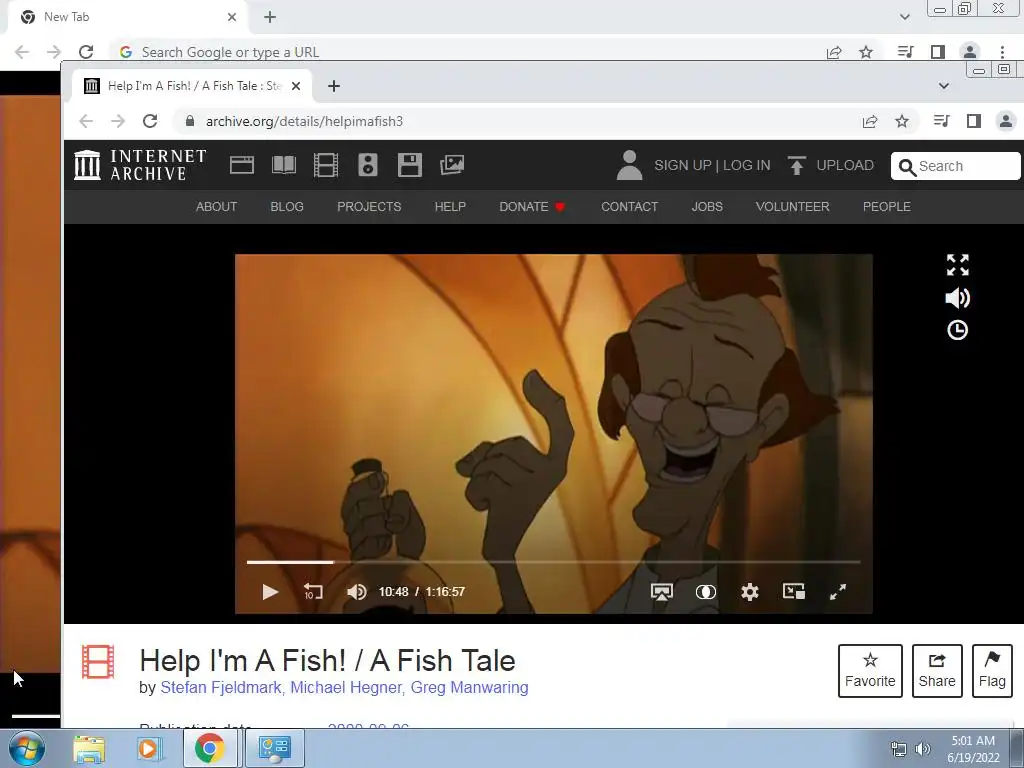Image resolution: width=1024 pixels, height=768 pixels.
Task: Open the VOLUNTEER link
Action: click(792, 206)
